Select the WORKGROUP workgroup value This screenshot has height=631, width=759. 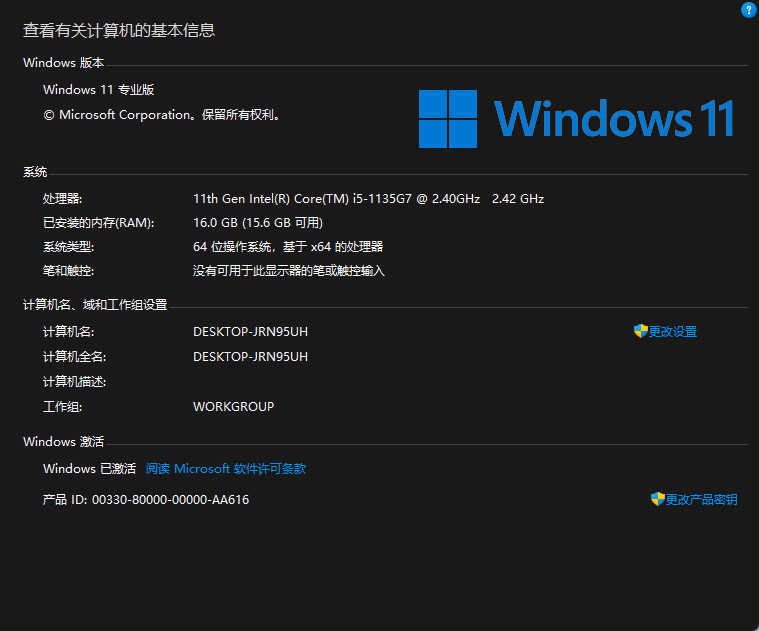coord(233,406)
